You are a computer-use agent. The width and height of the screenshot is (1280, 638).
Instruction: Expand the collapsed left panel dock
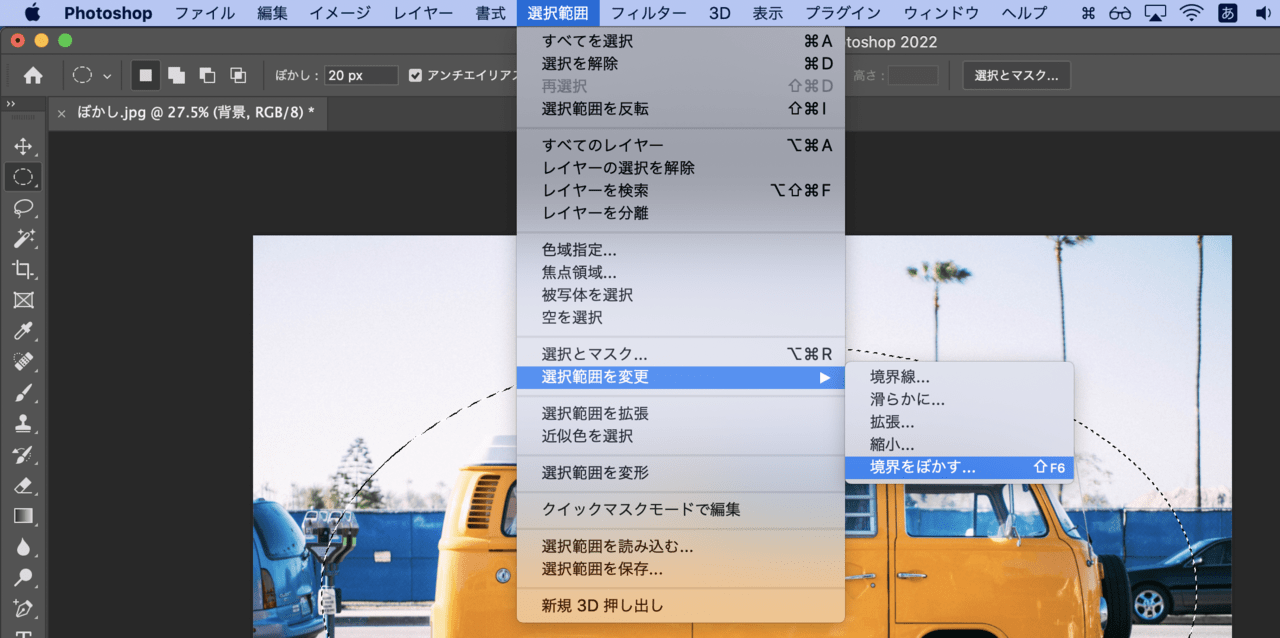point(10,103)
